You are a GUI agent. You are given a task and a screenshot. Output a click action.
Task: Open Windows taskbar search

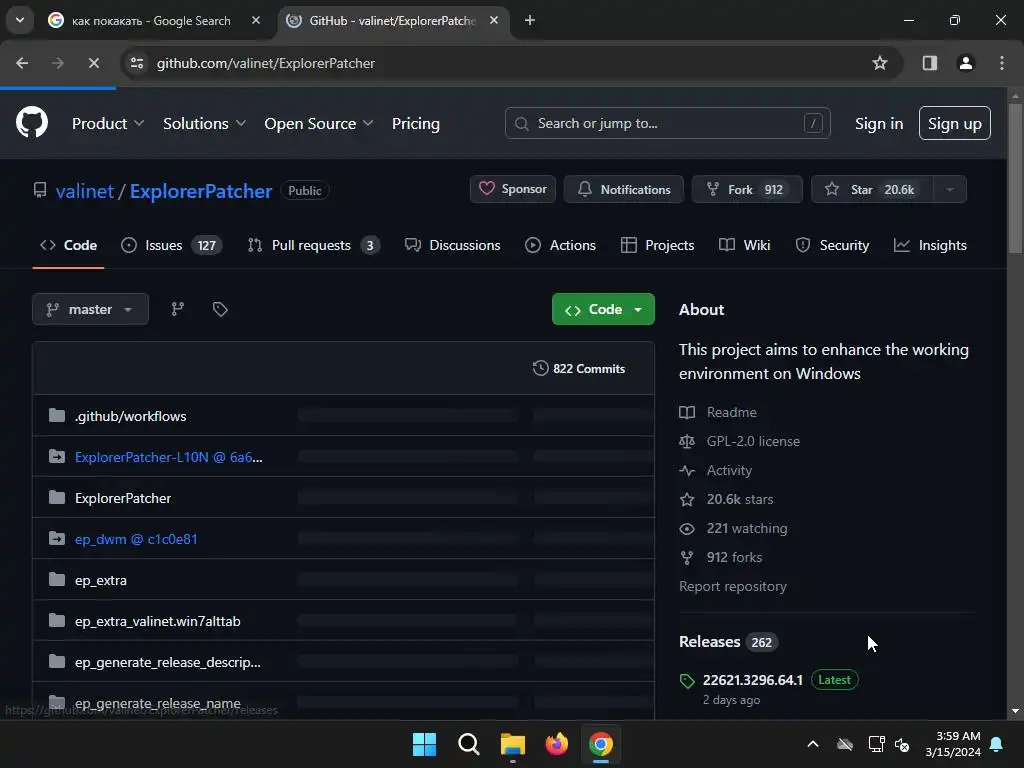[x=468, y=744]
